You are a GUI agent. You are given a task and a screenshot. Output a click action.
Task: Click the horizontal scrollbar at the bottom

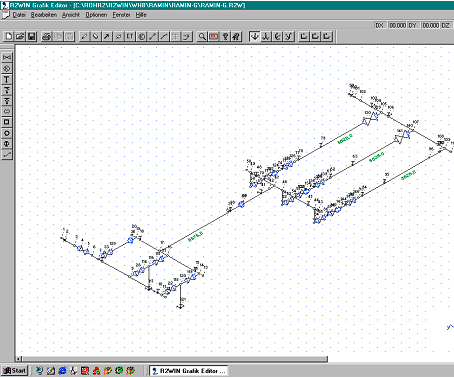pyautogui.click(x=172, y=359)
